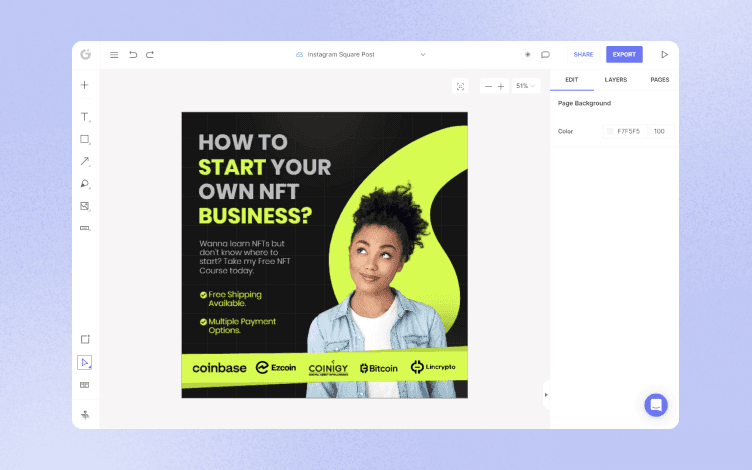This screenshot has width=752, height=470.
Task: Switch to the PAGES tab
Action: 659,80
